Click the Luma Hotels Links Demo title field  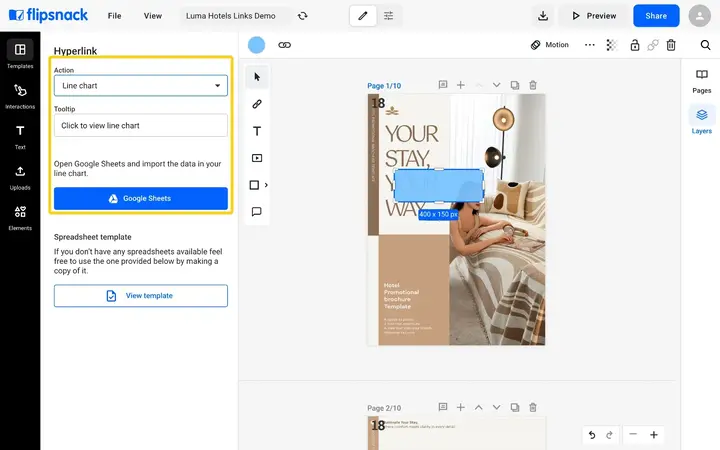[x=234, y=16]
